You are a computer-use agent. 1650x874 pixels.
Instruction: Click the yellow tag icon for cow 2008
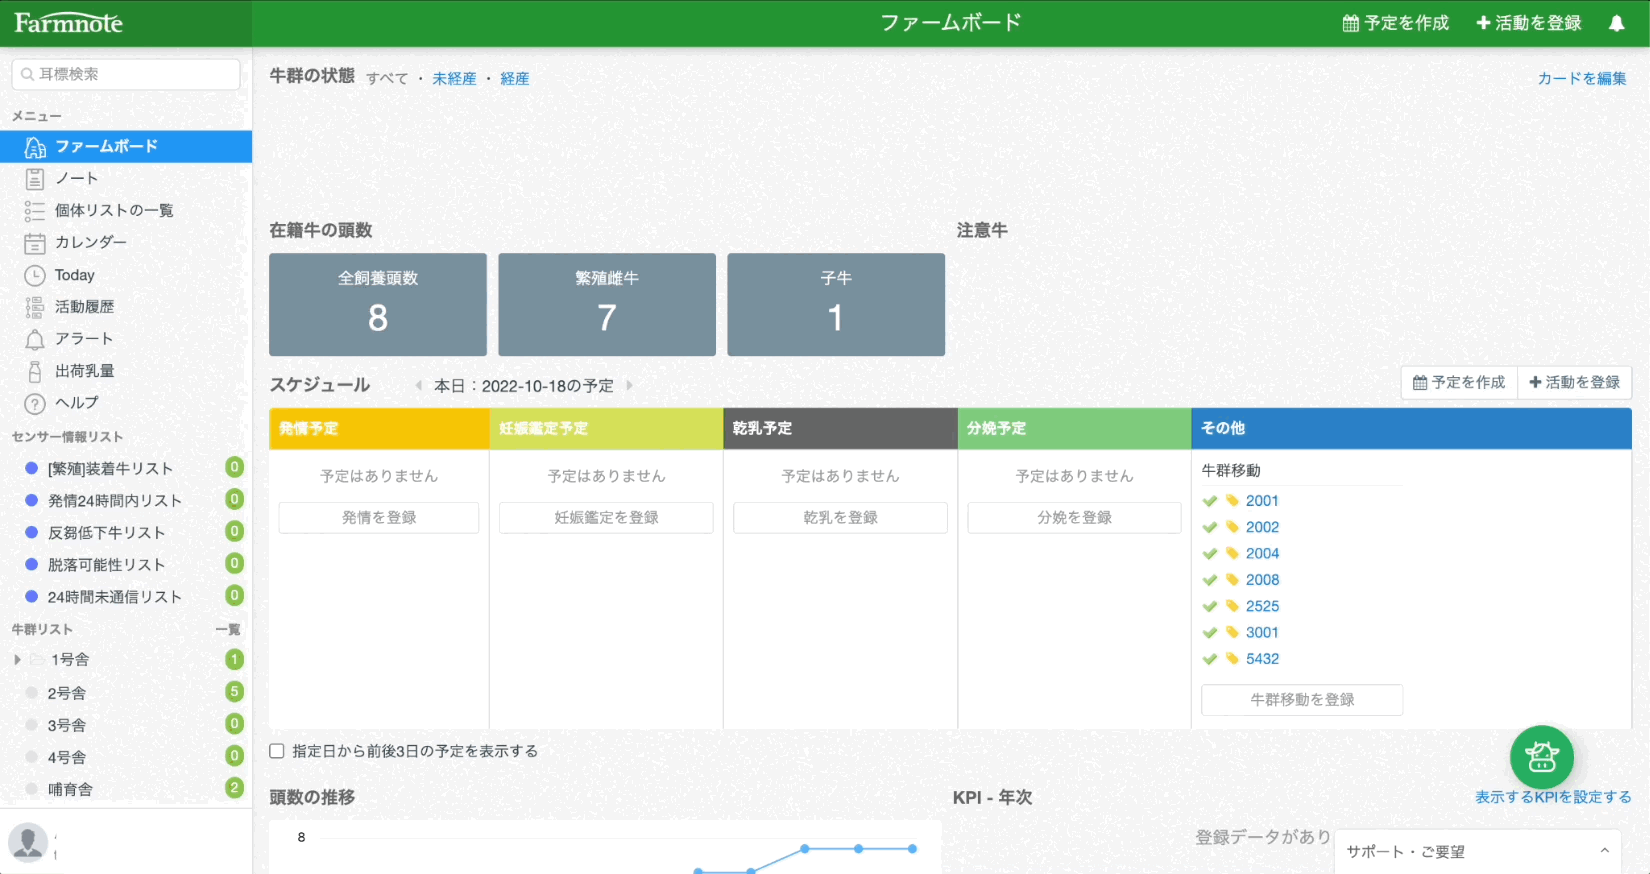[x=1232, y=580]
